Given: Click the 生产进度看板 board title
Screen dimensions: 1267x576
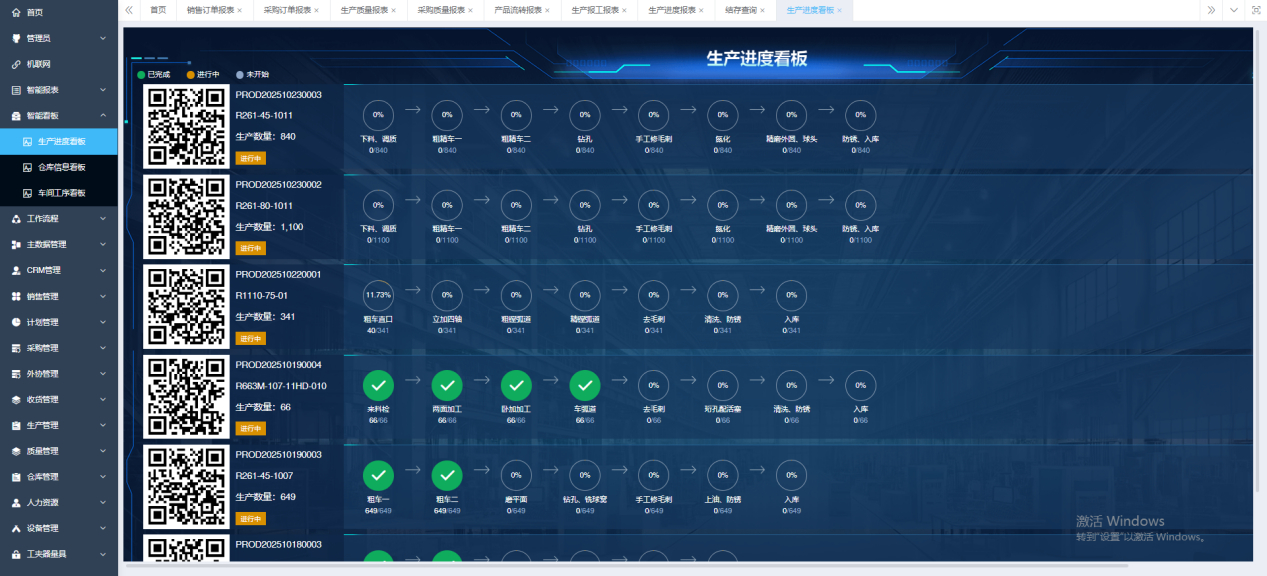Looking at the screenshot, I should (757, 59).
